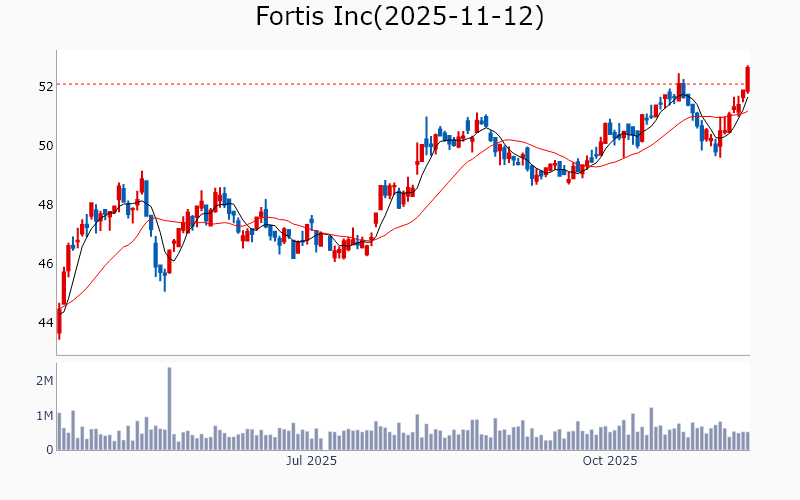The width and height of the screenshot is (800, 500).
Task: Select the Jul 2025 date label
Action: point(311,461)
